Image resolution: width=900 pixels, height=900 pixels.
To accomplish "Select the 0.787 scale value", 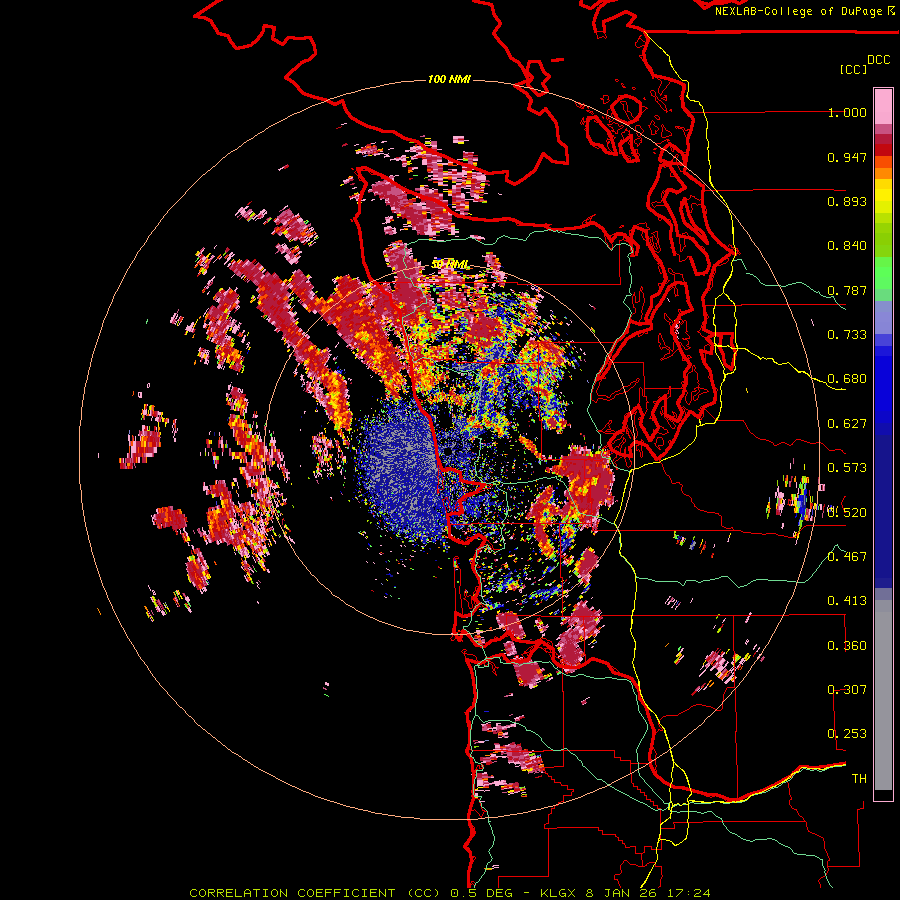I will [847, 290].
